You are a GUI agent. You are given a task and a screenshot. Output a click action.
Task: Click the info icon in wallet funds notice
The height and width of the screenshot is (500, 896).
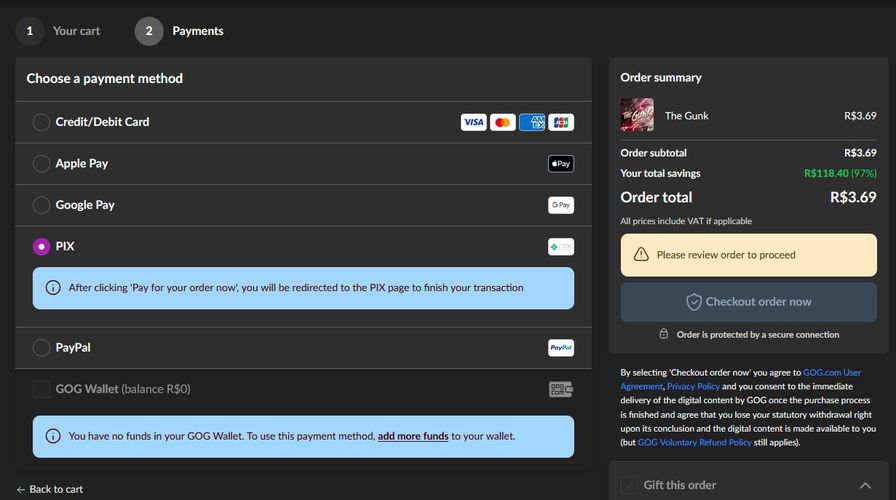tap(53, 436)
